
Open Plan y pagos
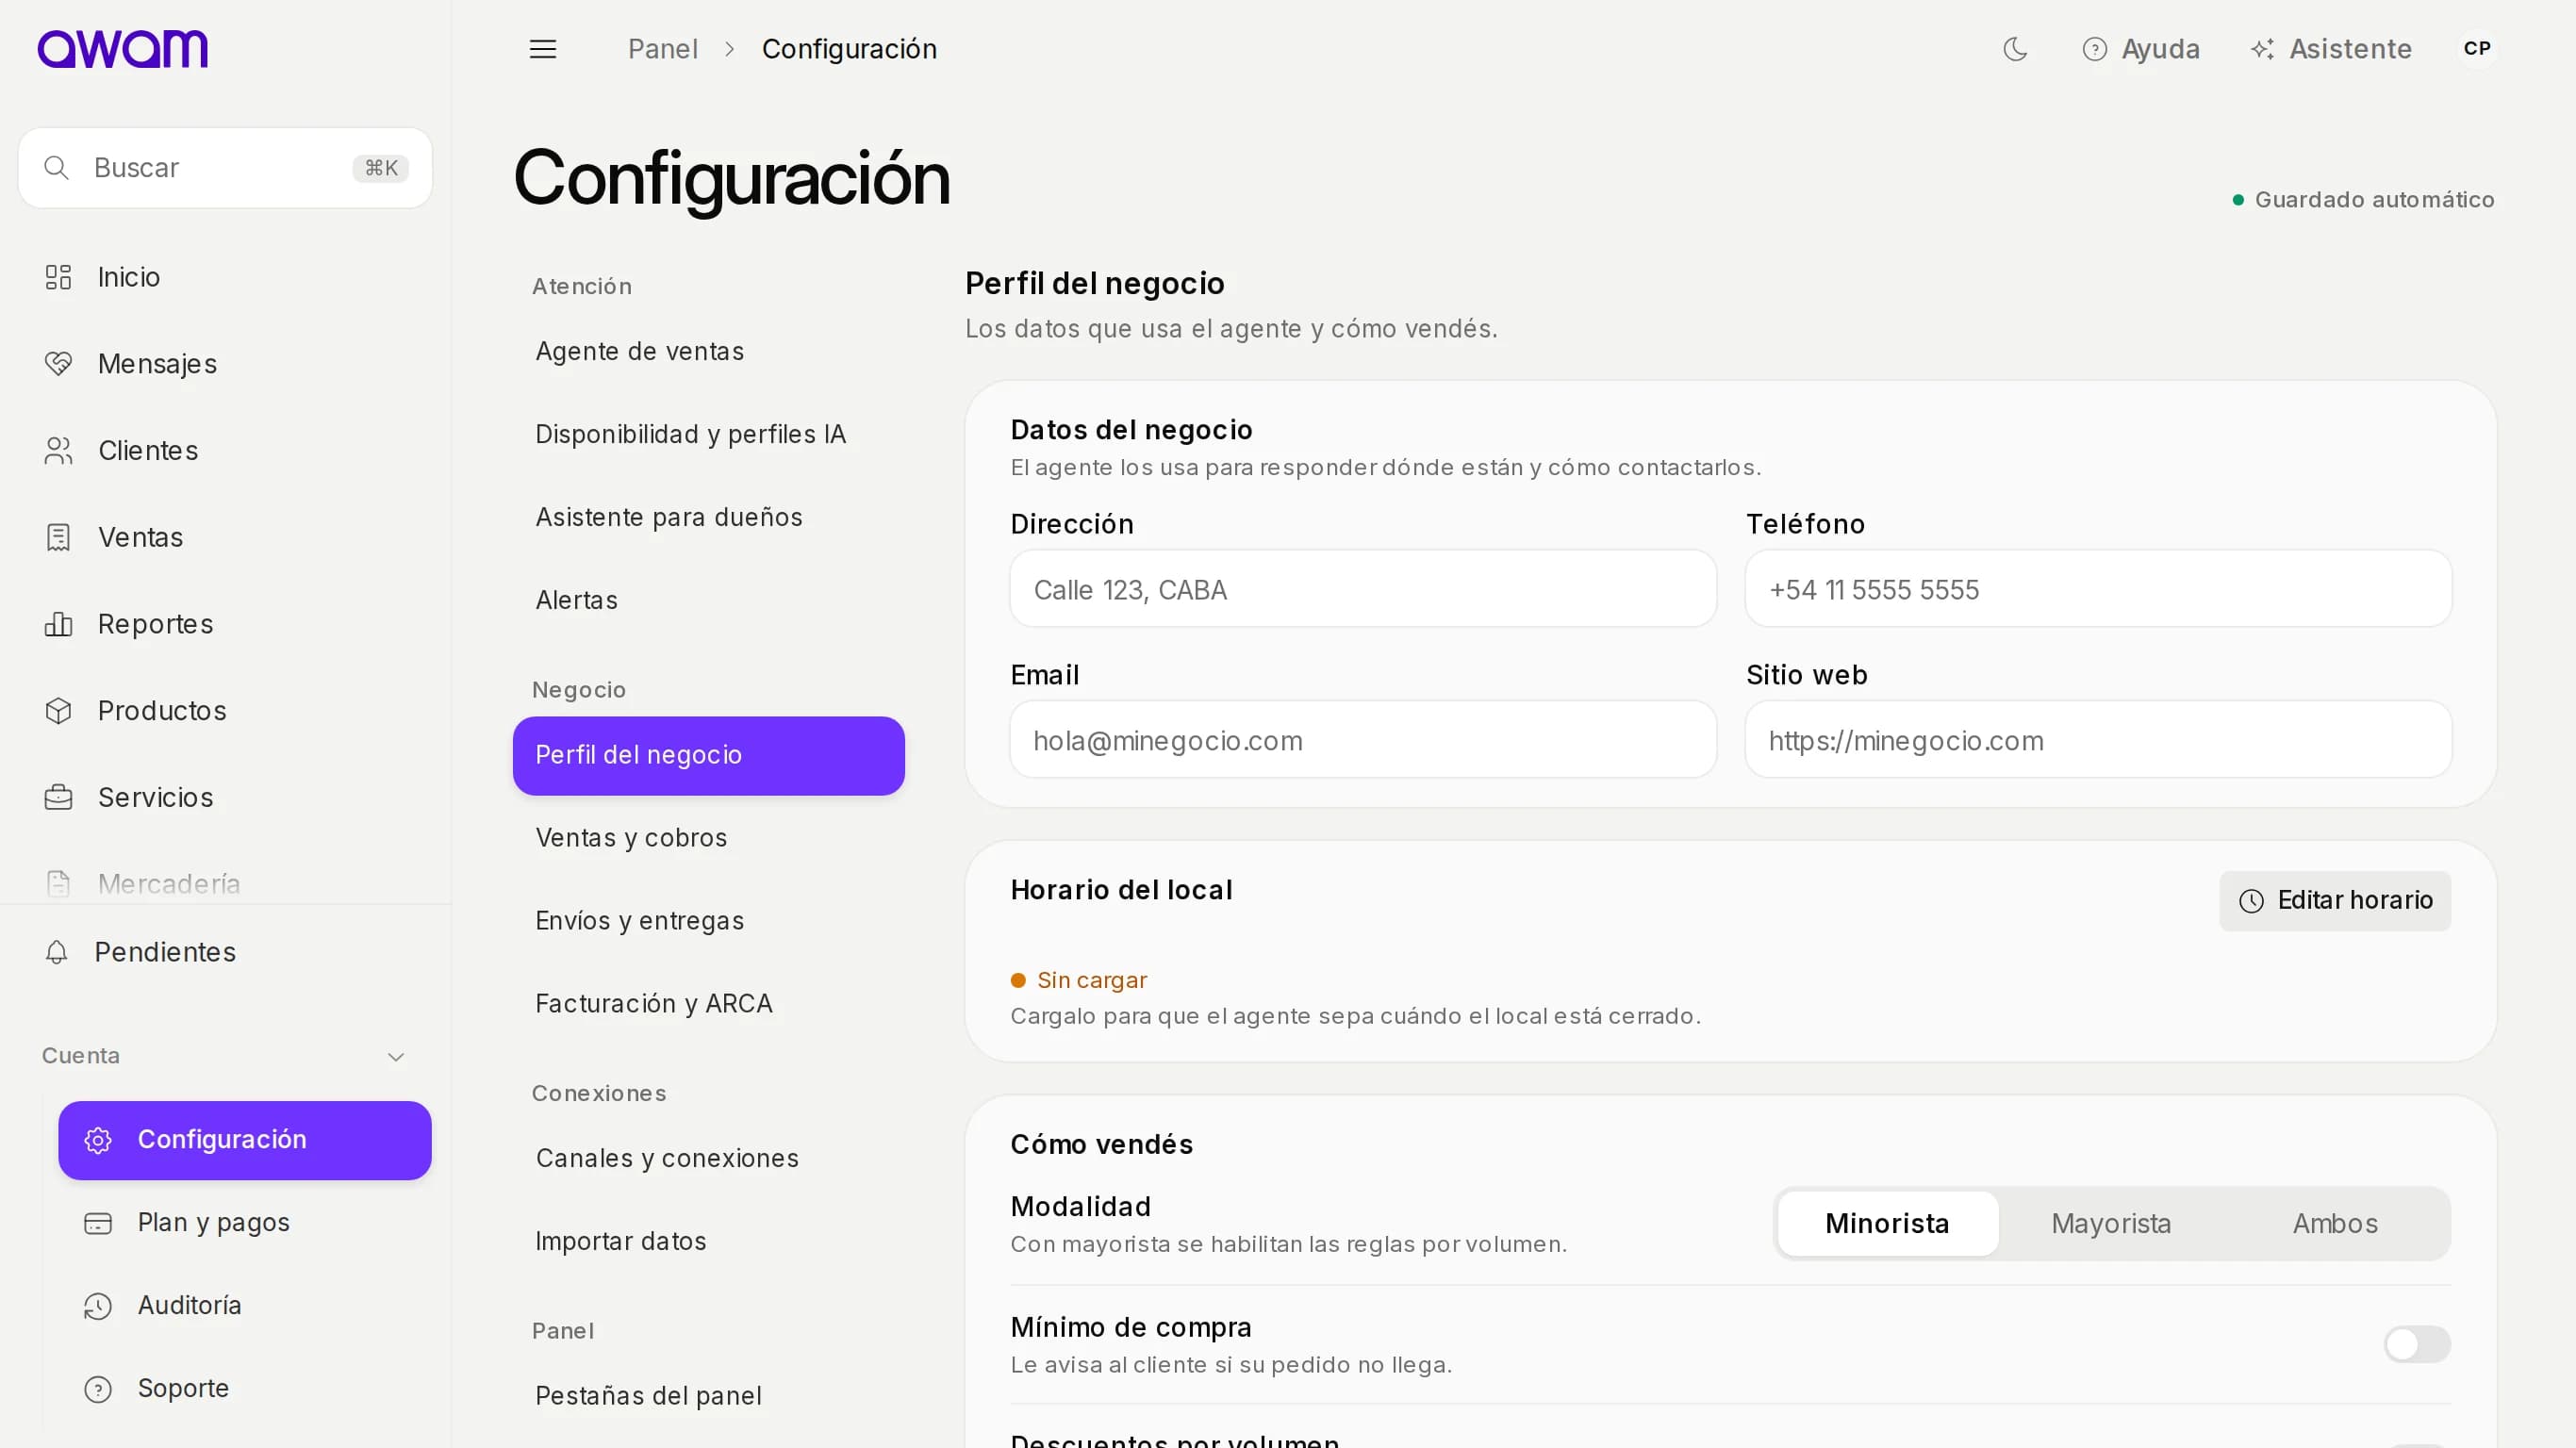[x=245, y=1223]
